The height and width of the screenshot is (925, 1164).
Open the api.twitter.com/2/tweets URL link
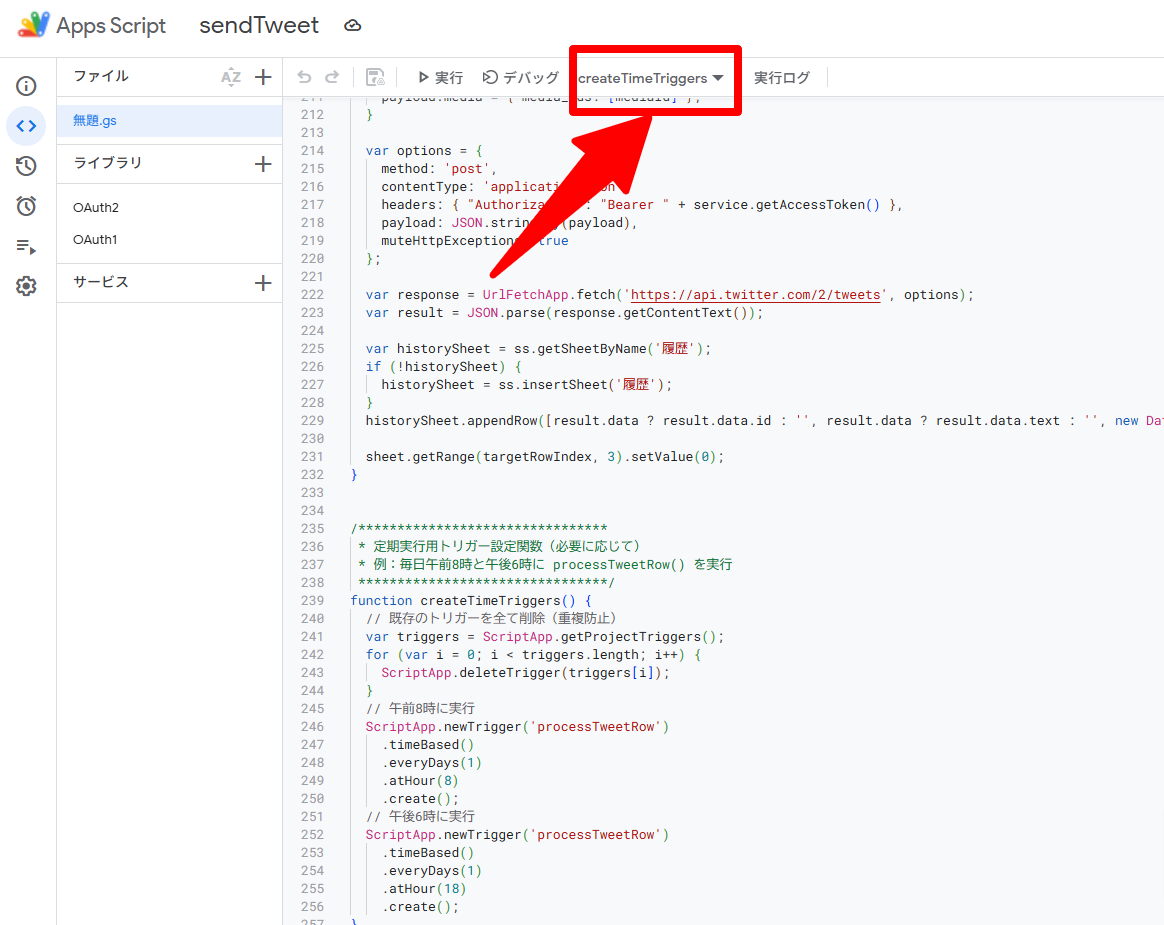point(756,295)
